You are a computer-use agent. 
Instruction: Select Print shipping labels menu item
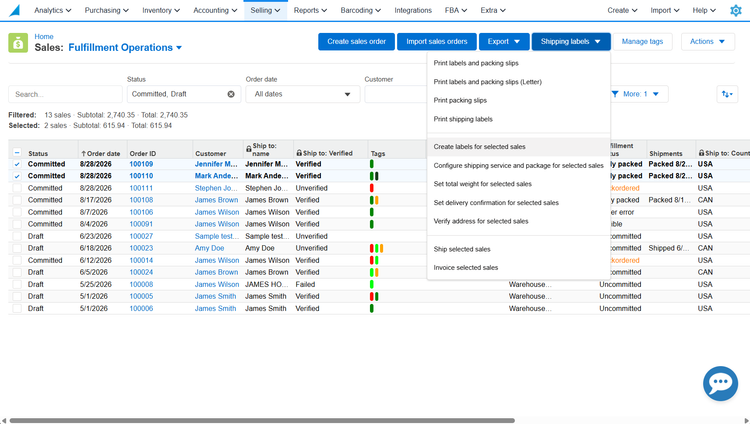[x=463, y=119]
